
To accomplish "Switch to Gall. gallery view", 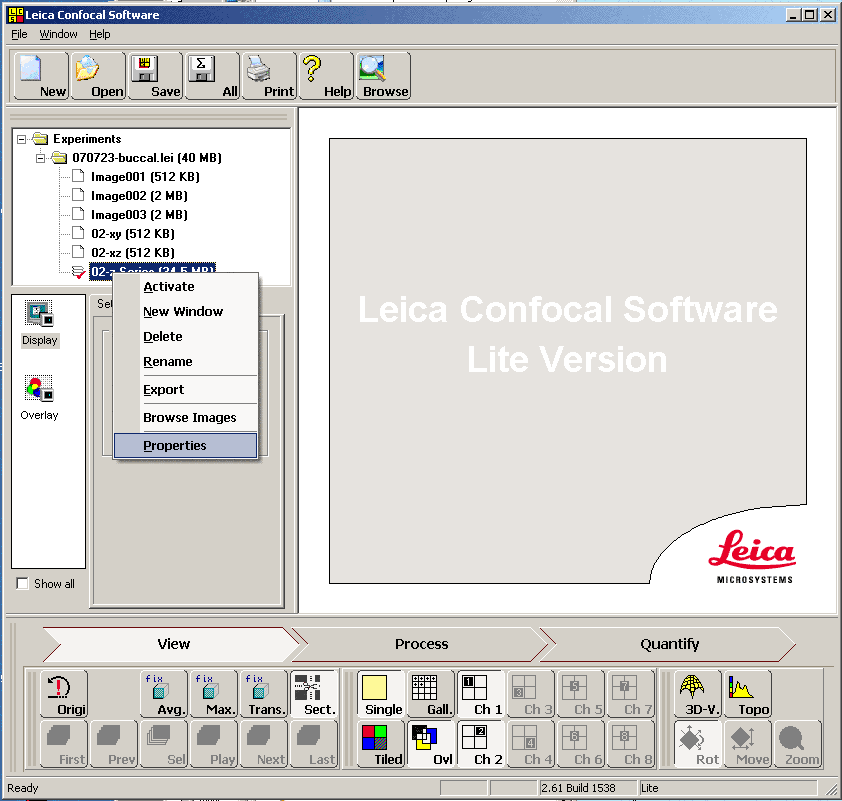I will coord(431,694).
